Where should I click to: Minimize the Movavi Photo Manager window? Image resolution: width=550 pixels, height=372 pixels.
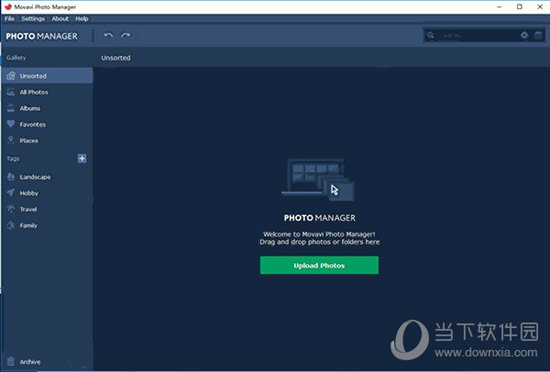click(499, 7)
